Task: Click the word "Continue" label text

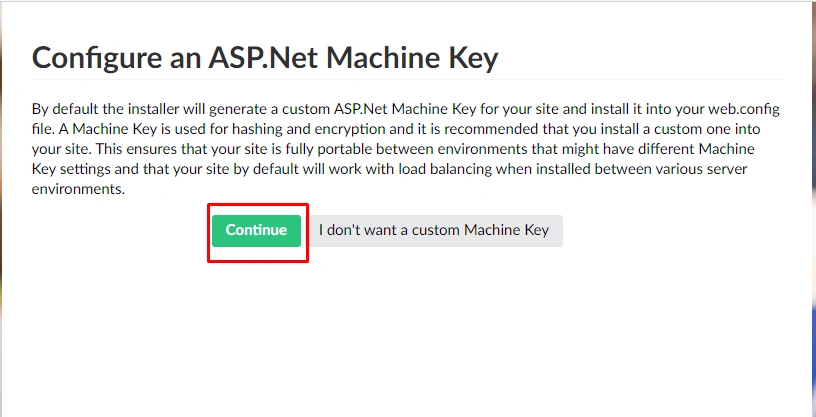Action: [x=256, y=230]
